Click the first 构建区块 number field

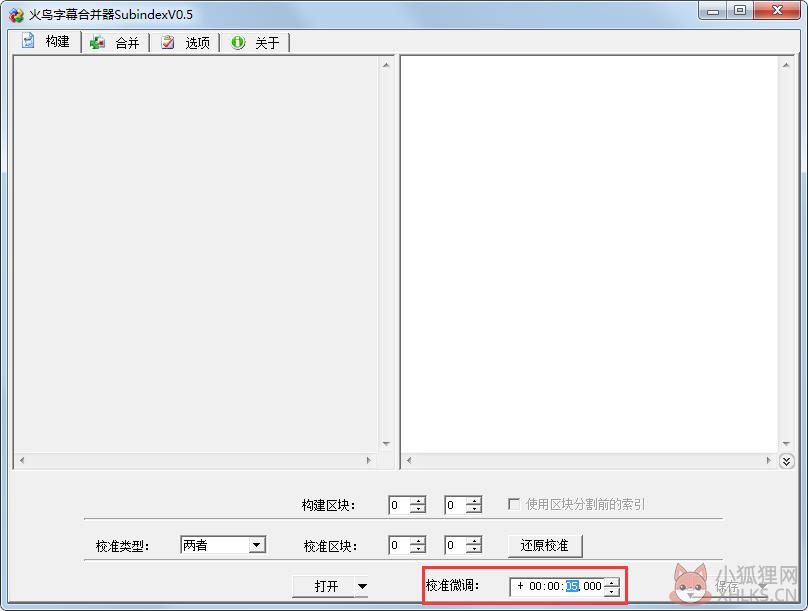pyautogui.click(x=400, y=505)
